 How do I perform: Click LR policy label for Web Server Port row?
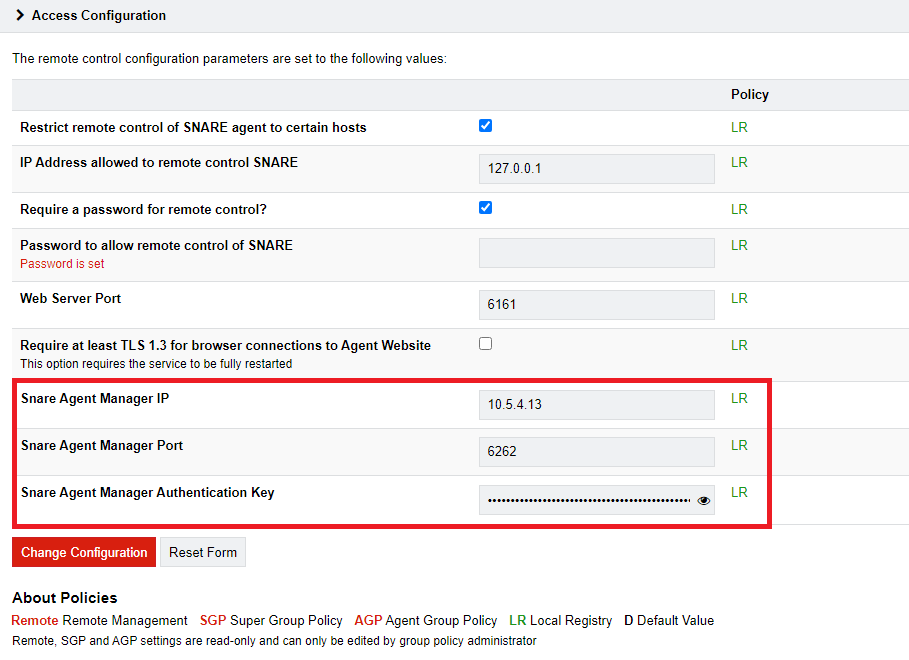pos(739,298)
